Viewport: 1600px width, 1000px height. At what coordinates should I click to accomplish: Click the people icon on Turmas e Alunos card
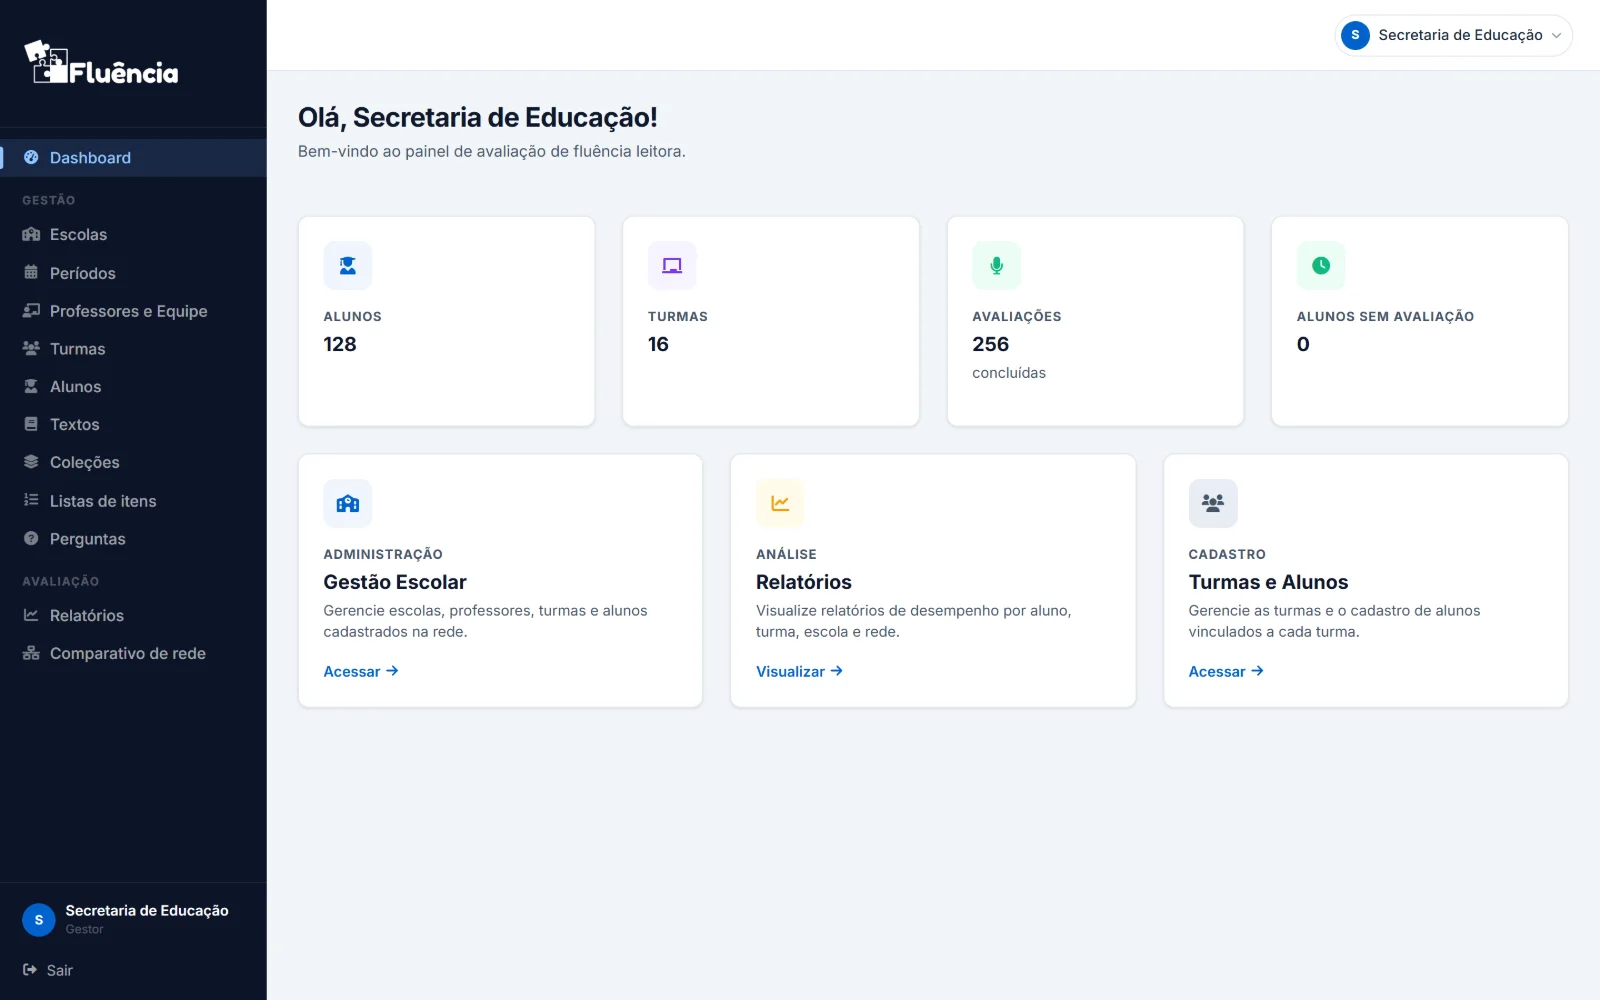pyautogui.click(x=1213, y=504)
